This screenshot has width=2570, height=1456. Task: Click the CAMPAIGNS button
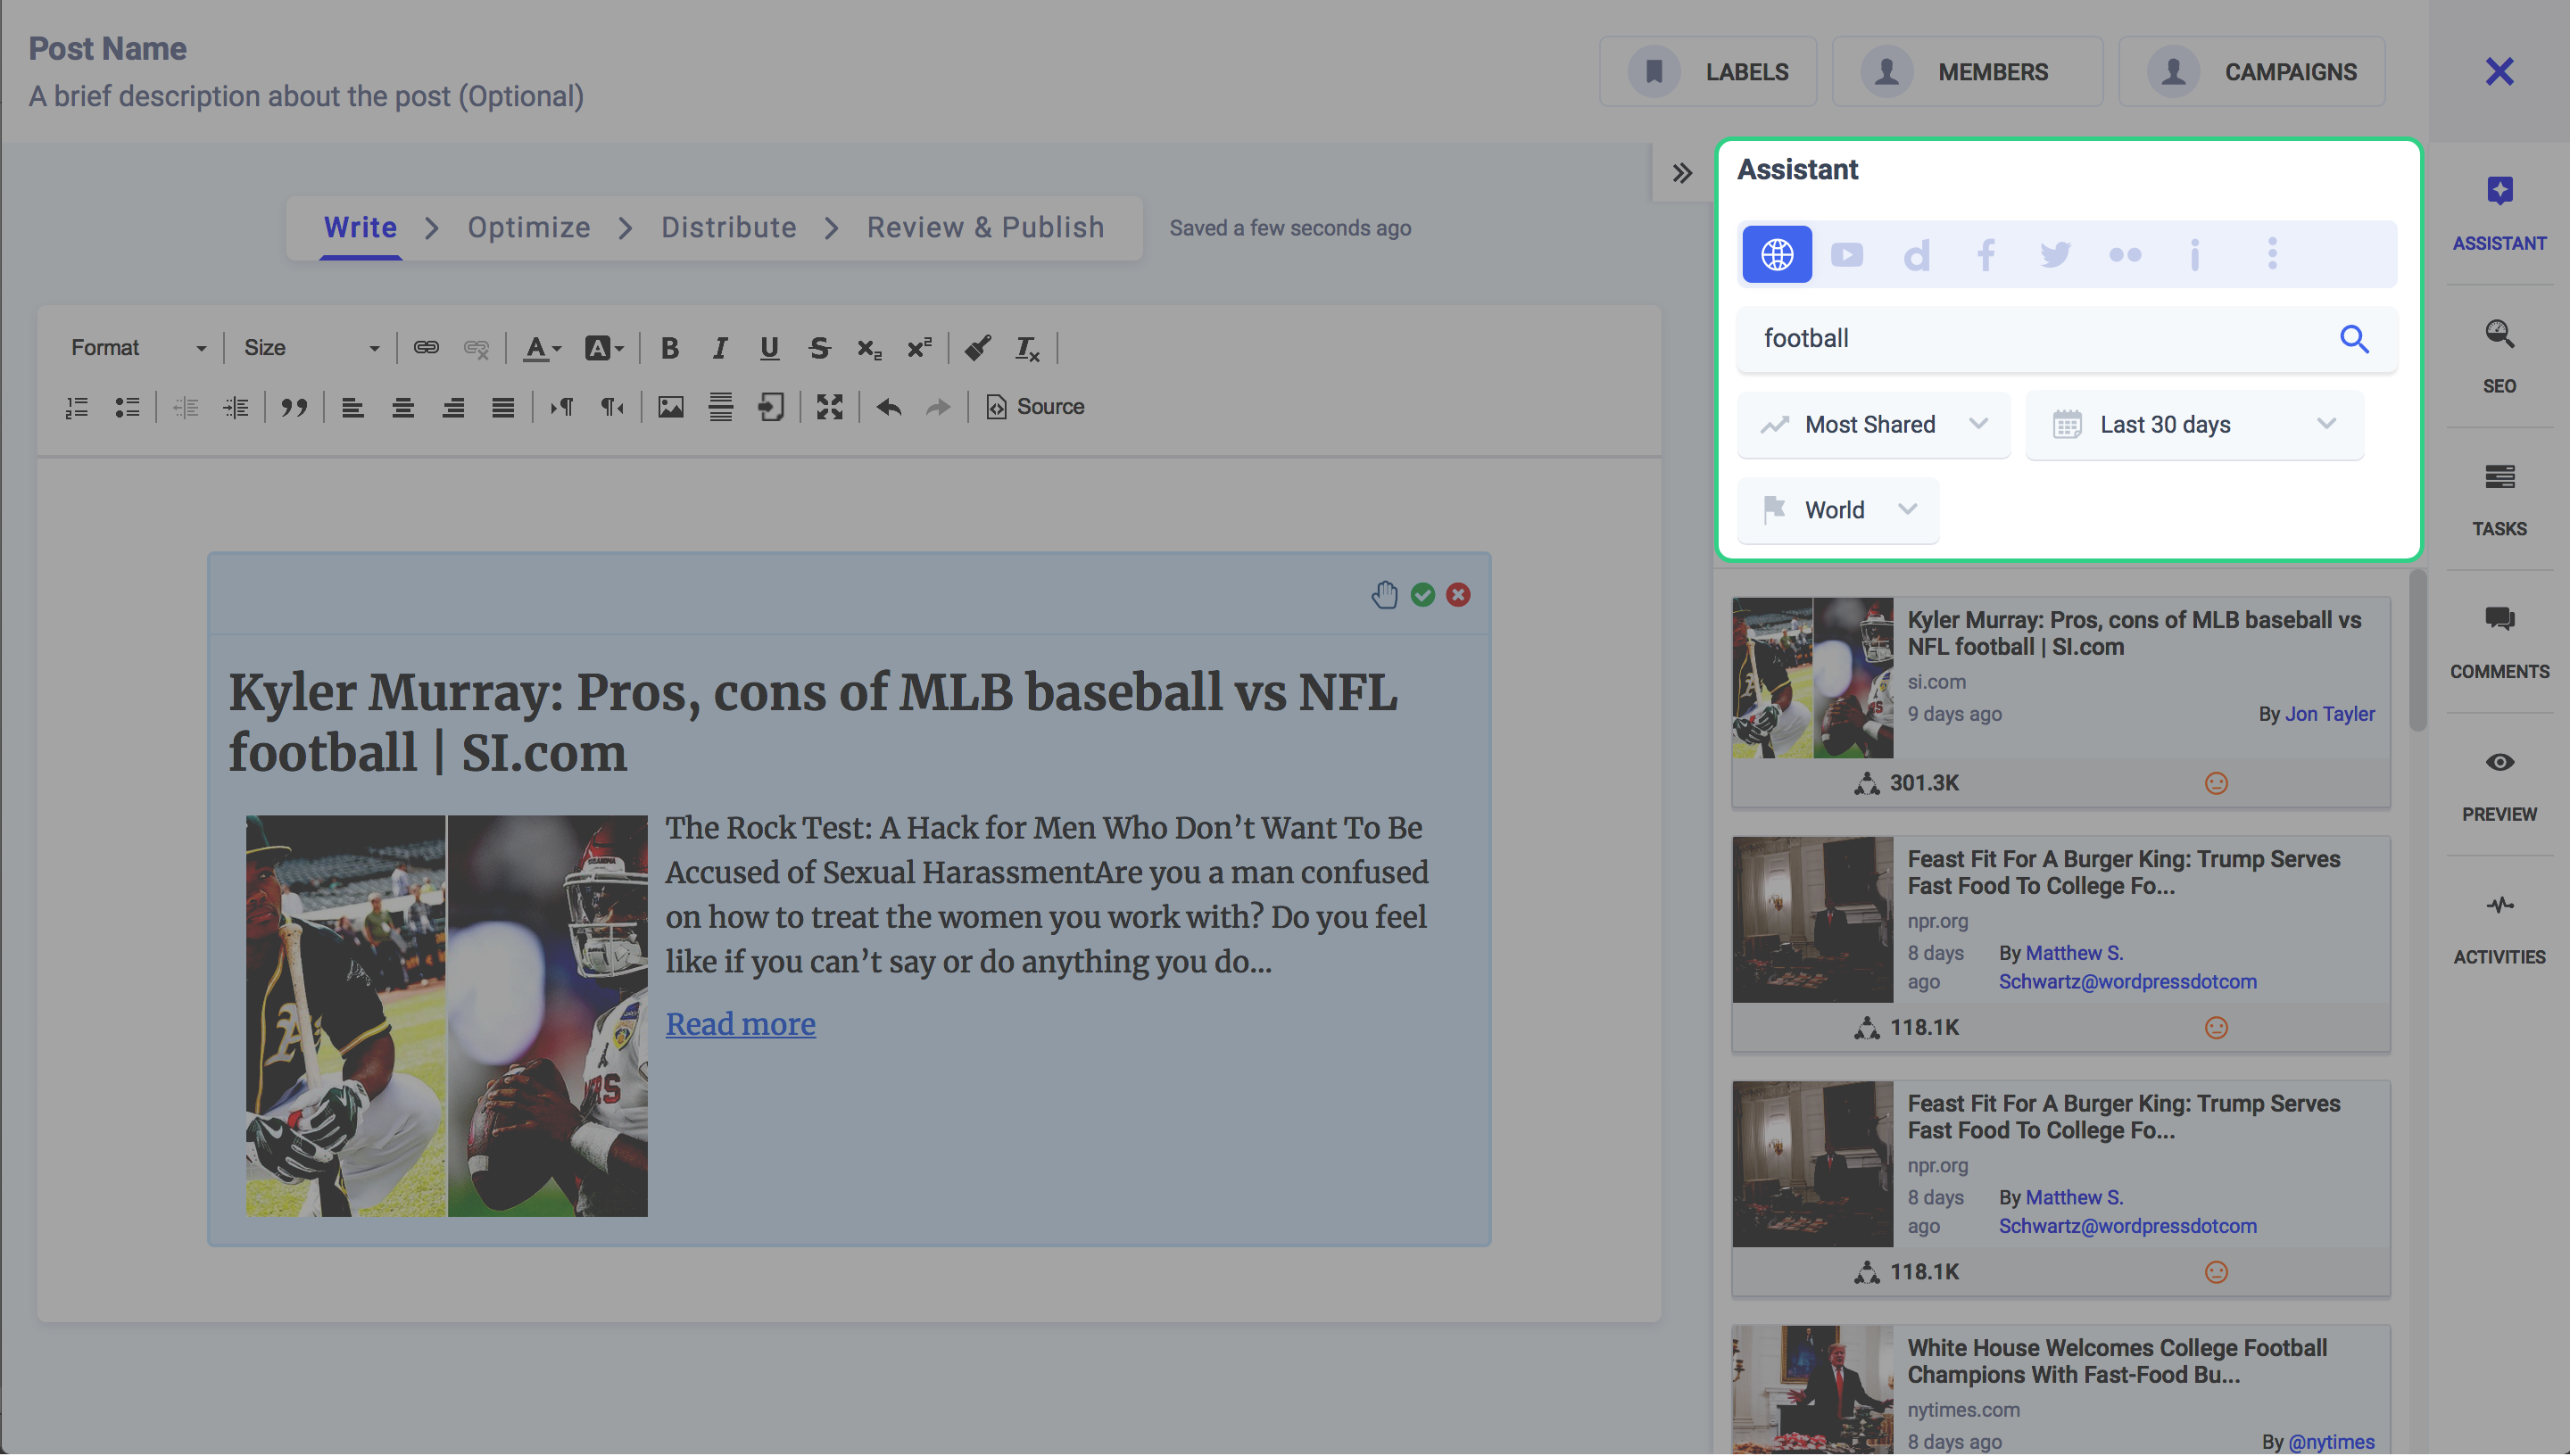(2252, 72)
